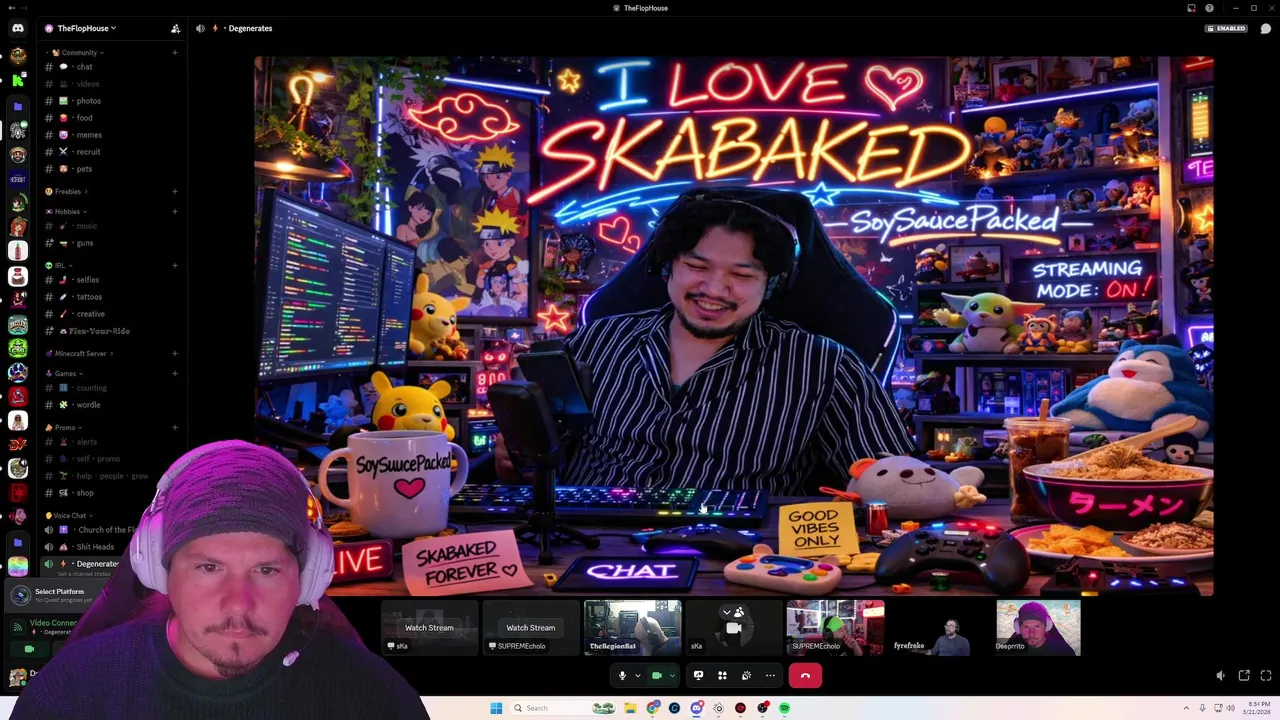Collapse the Community category
Screen dimensions: 1280x720
point(79,52)
